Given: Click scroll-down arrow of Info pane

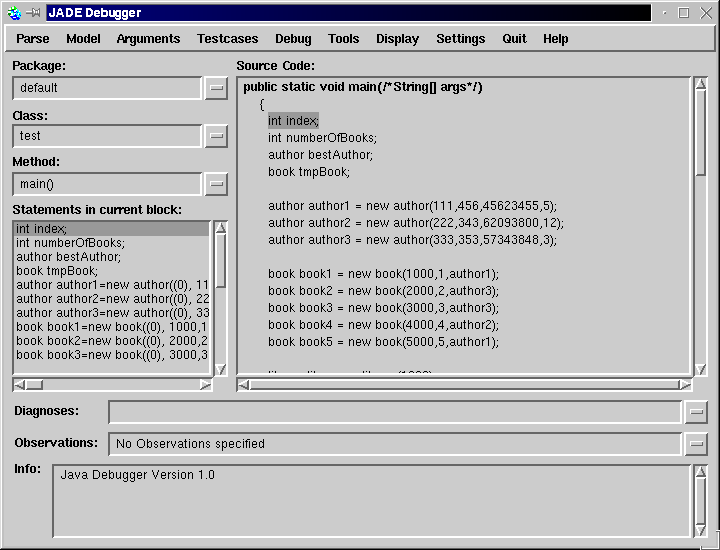Looking at the screenshot, I should pyautogui.click(x=701, y=530).
